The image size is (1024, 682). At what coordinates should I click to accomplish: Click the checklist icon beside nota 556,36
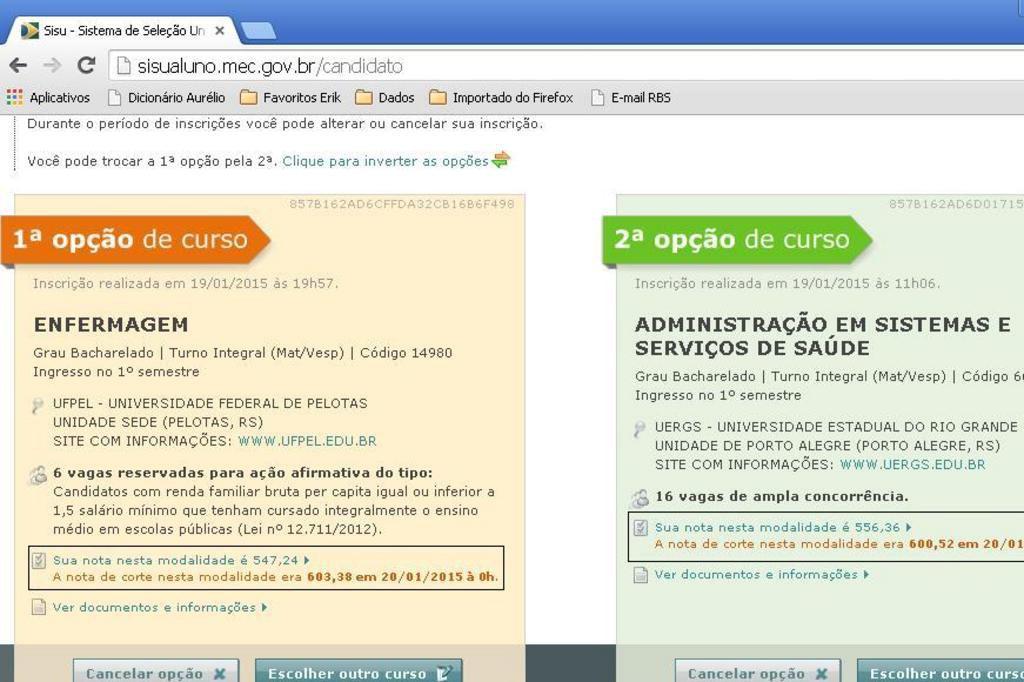pos(641,527)
